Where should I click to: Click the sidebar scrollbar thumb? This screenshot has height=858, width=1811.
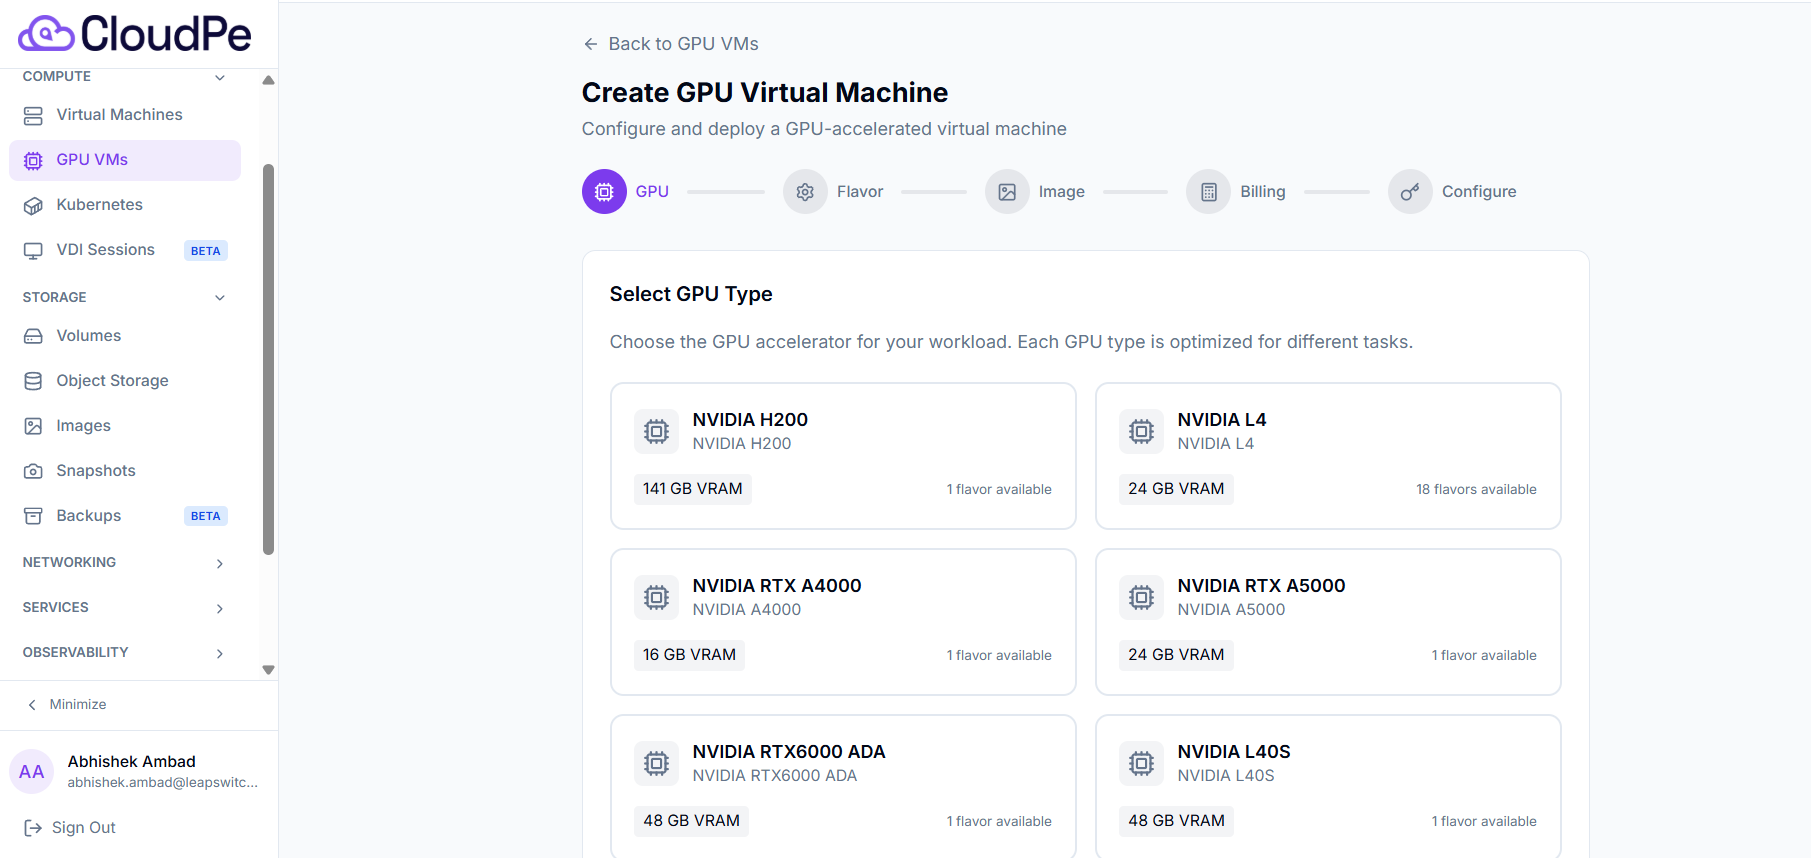pyautogui.click(x=268, y=359)
